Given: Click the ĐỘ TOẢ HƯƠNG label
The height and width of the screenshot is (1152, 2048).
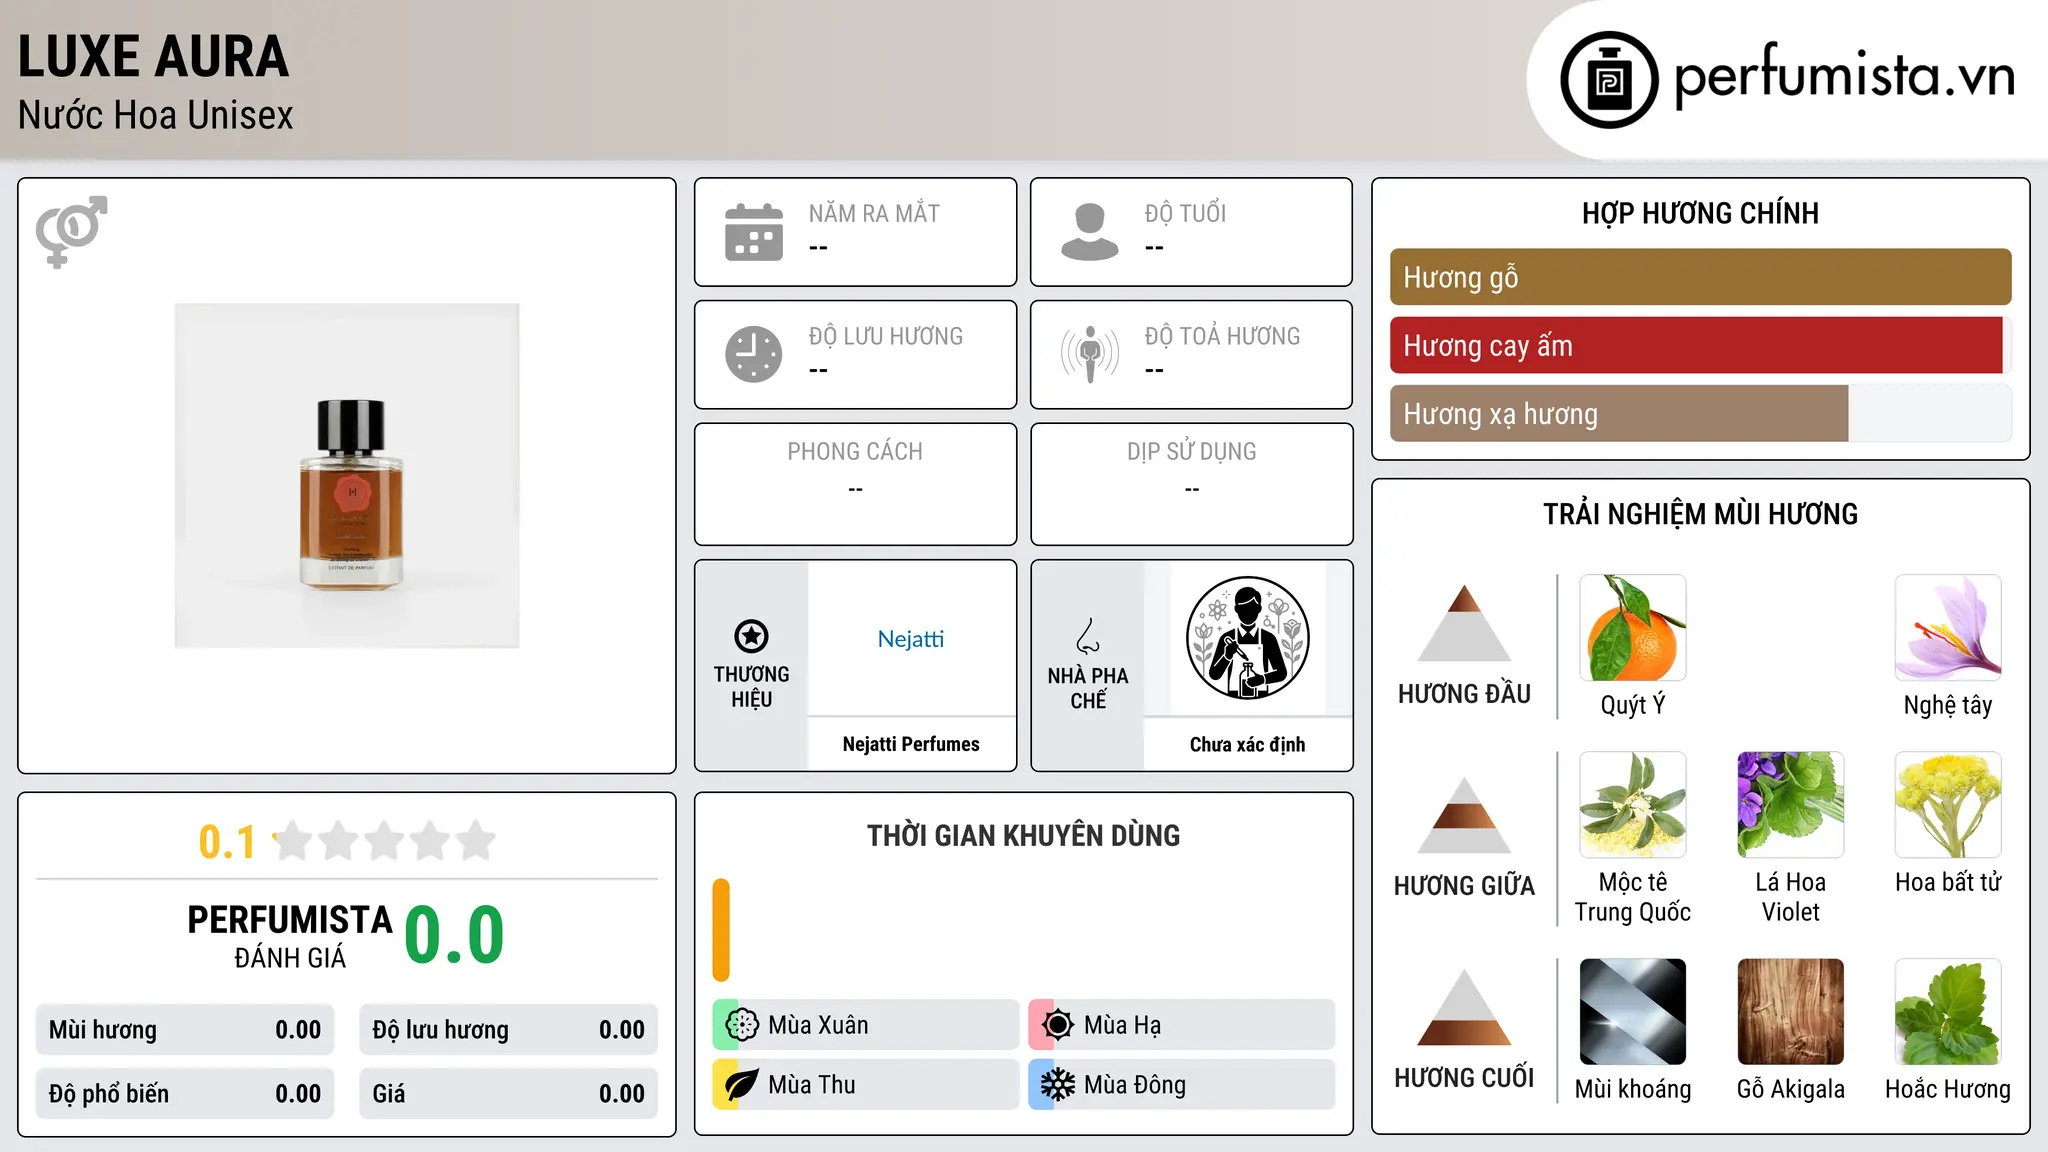Looking at the screenshot, I should 1222,336.
